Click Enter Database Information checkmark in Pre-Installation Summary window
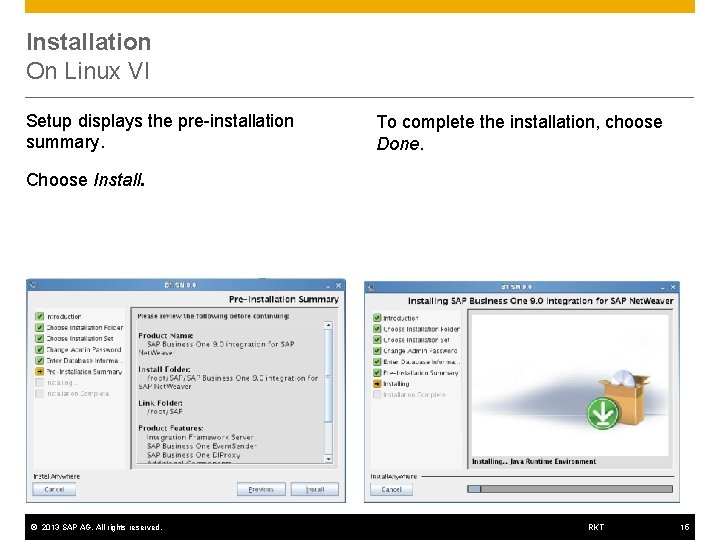720x540 pixels. point(39,360)
